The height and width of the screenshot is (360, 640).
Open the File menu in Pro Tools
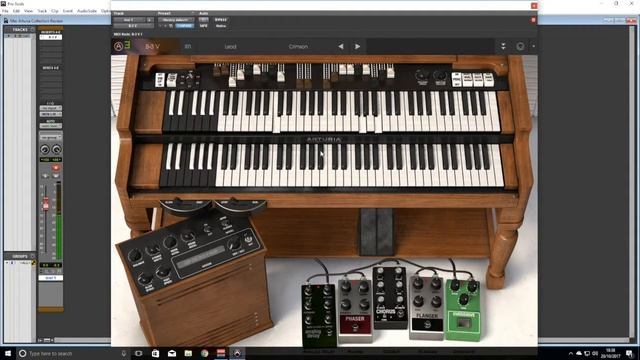coord(5,11)
